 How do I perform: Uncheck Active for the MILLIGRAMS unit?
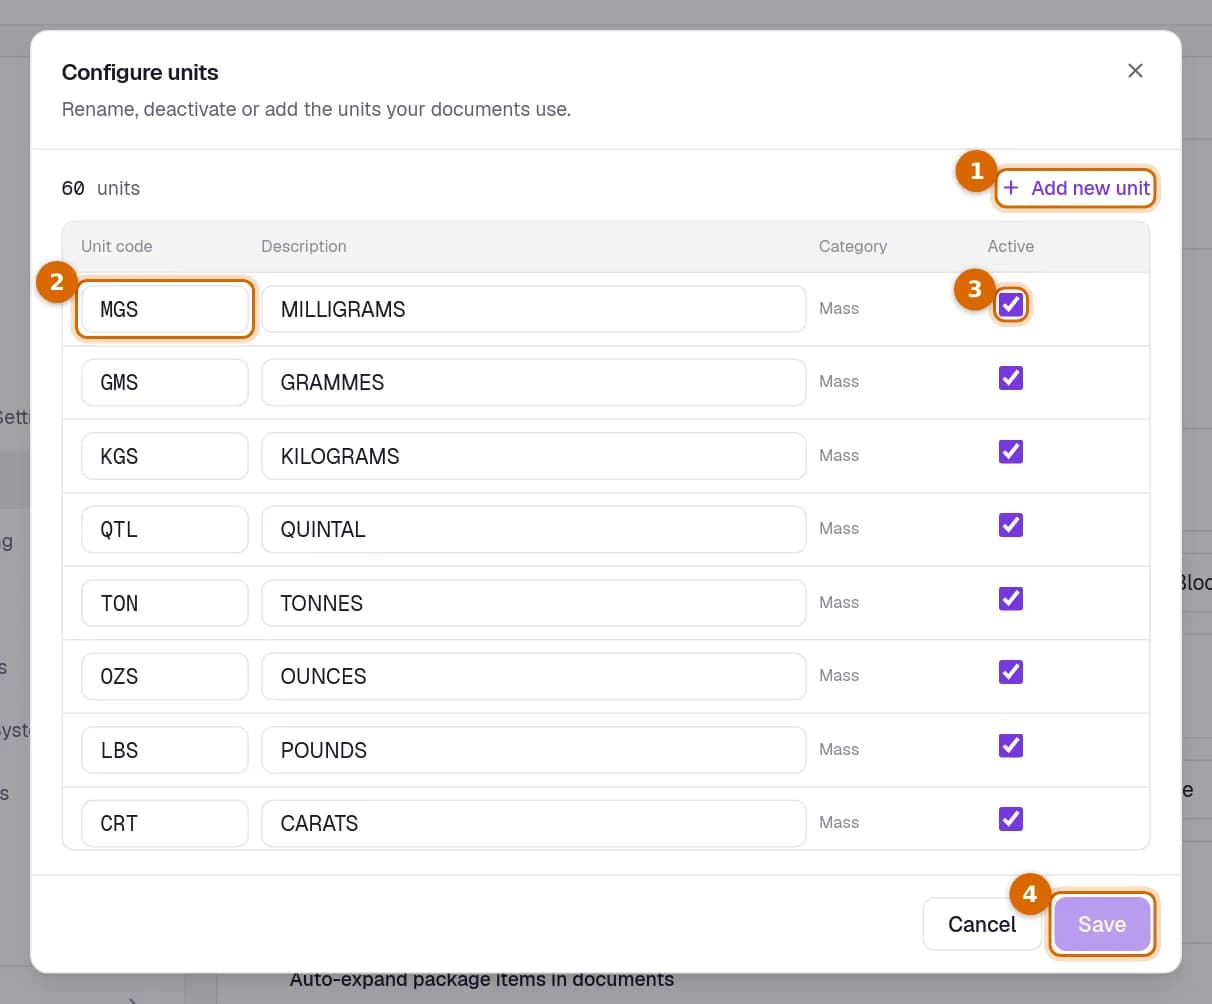point(1011,304)
